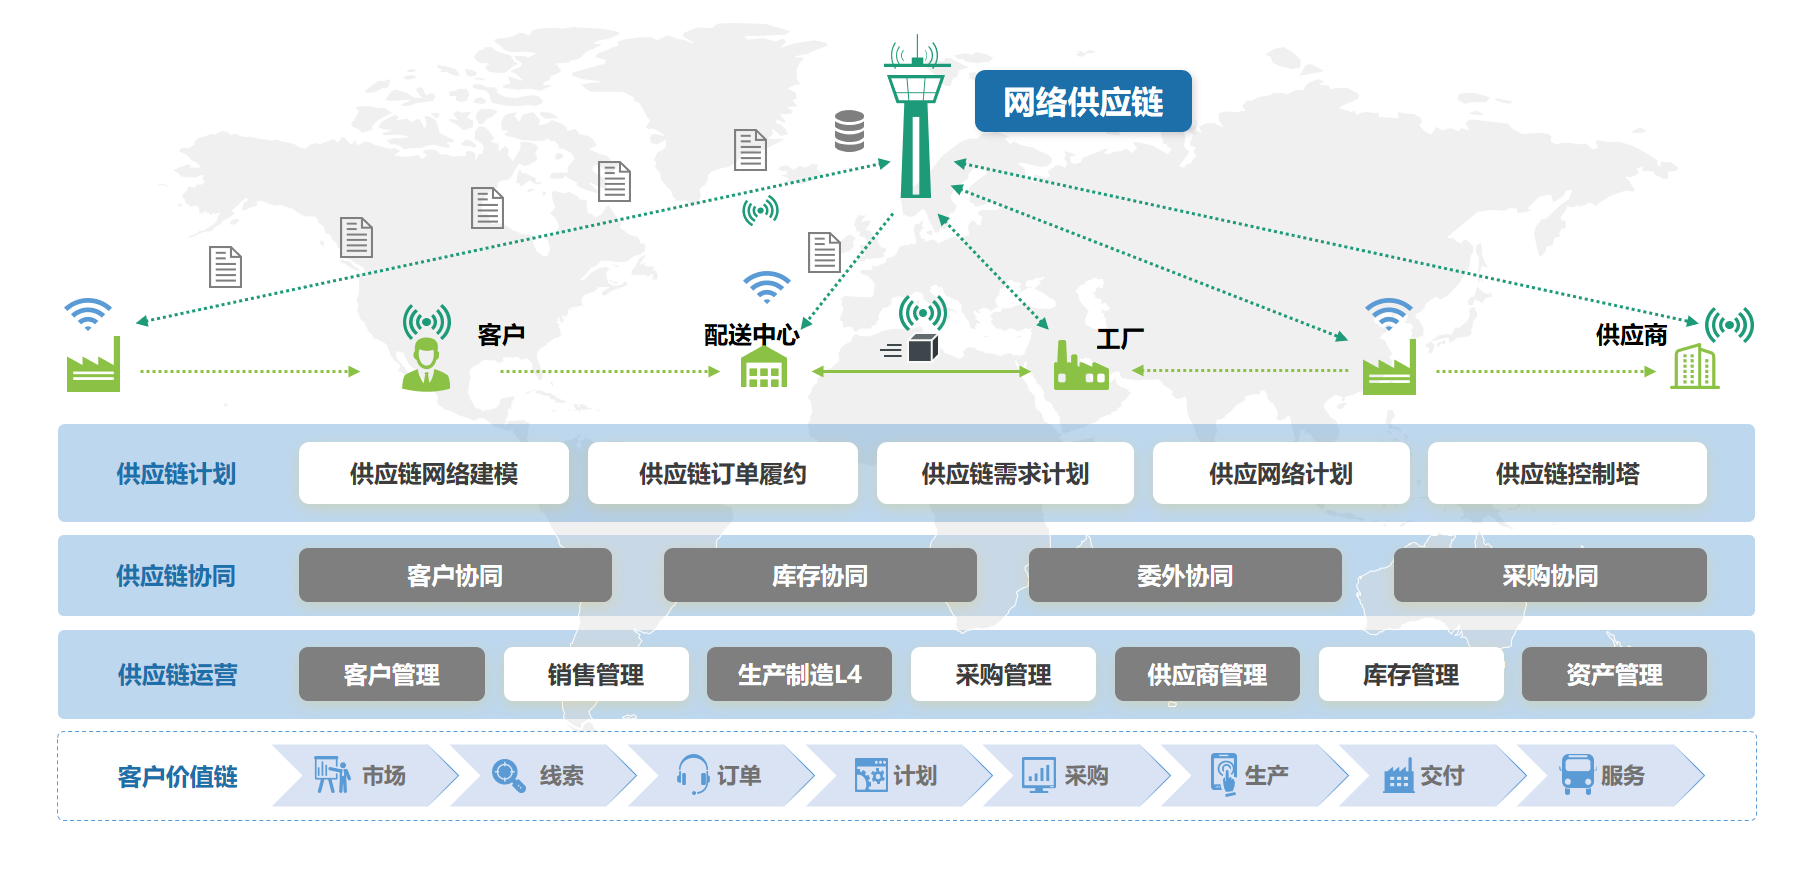Image resolution: width=1810 pixels, height=879 pixels.
Task: Click the green factory icon under 工厂
Action: tap(1080, 367)
